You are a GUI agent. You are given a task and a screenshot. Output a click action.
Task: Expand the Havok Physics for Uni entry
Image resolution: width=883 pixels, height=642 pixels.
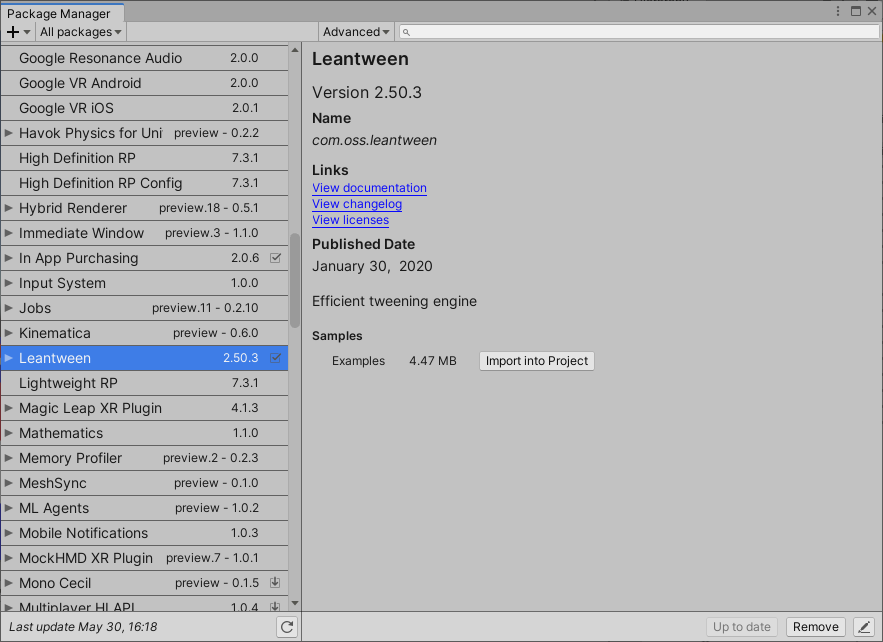9,132
